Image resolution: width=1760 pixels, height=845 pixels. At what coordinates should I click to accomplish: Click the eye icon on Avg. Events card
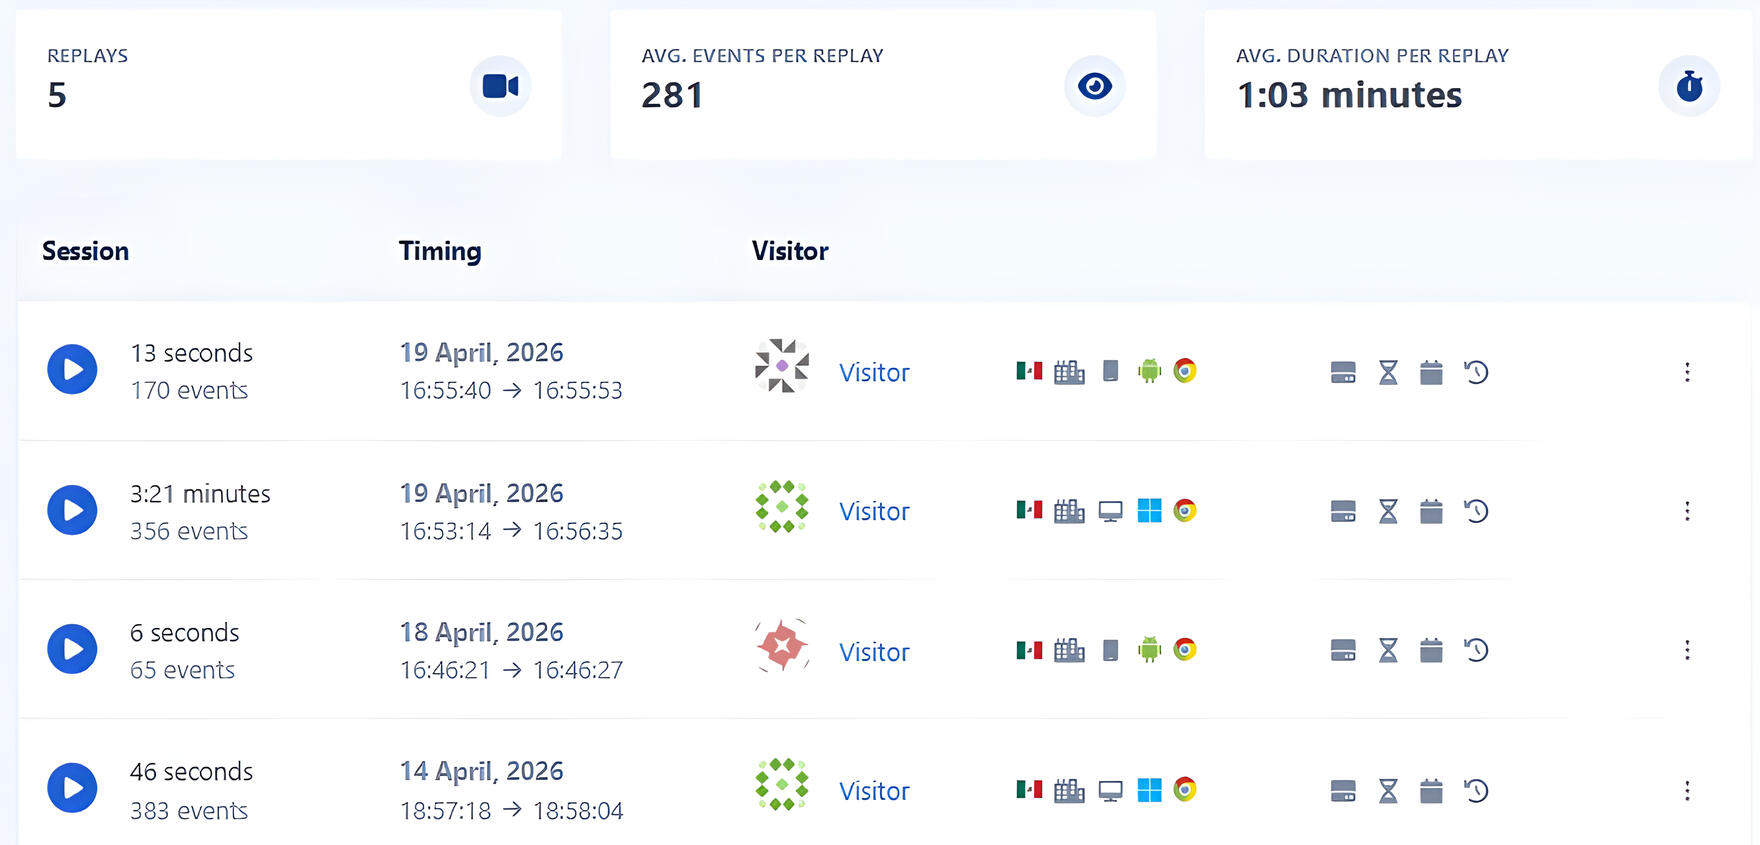pyautogui.click(x=1094, y=86)
